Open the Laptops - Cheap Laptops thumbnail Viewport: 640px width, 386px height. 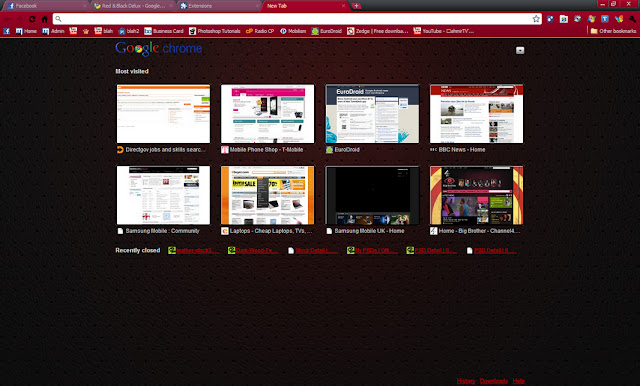coord(268,195)
